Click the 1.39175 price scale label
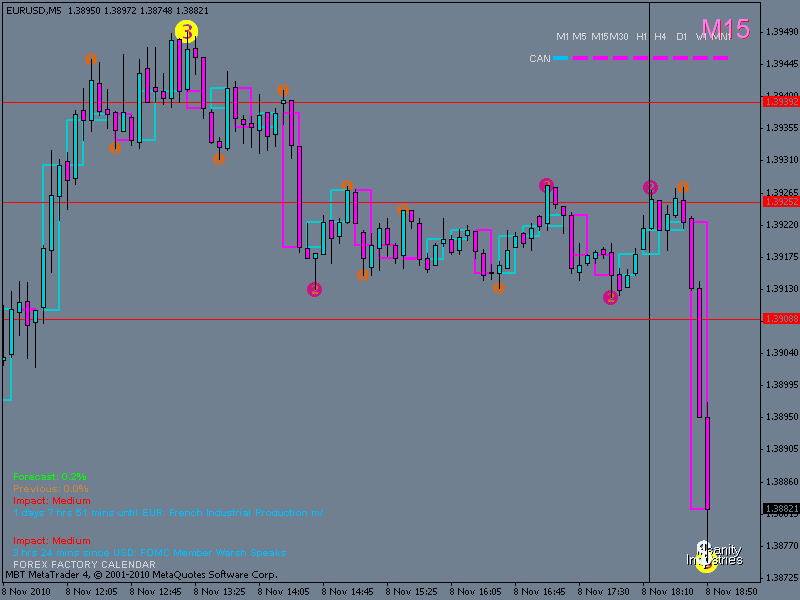The height and width of the screenshot is (600, 800). pos(782,256)
